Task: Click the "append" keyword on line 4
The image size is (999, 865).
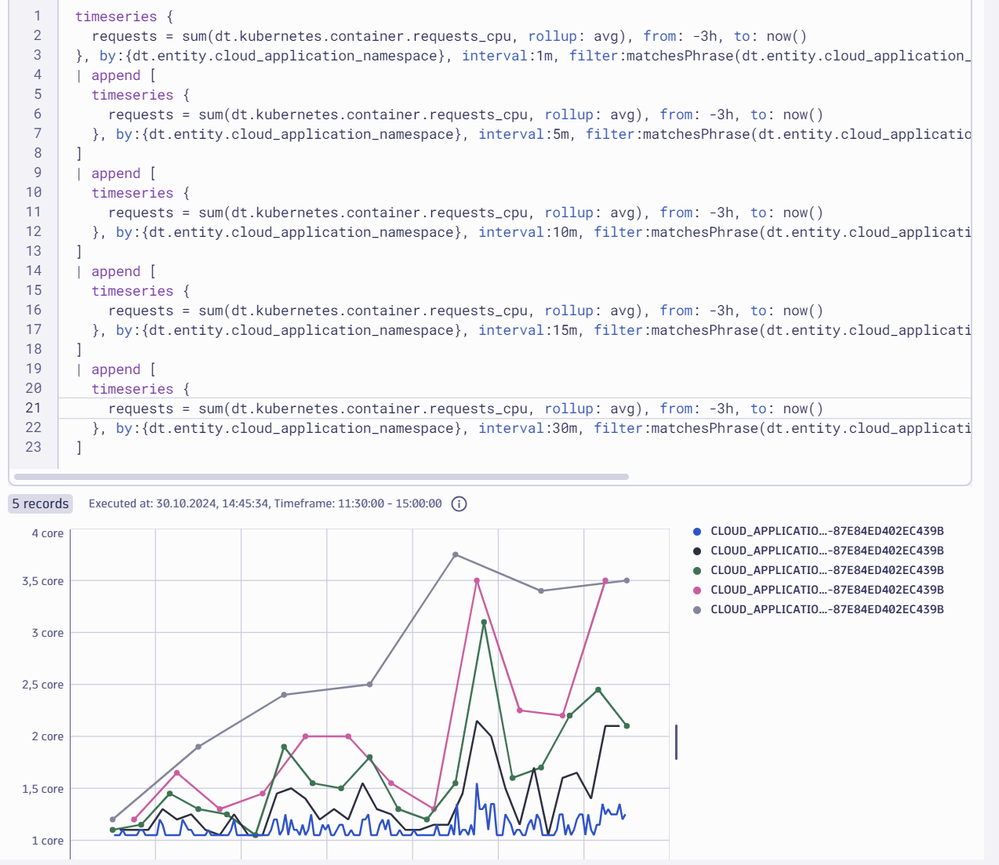Action: pos(116,75)
